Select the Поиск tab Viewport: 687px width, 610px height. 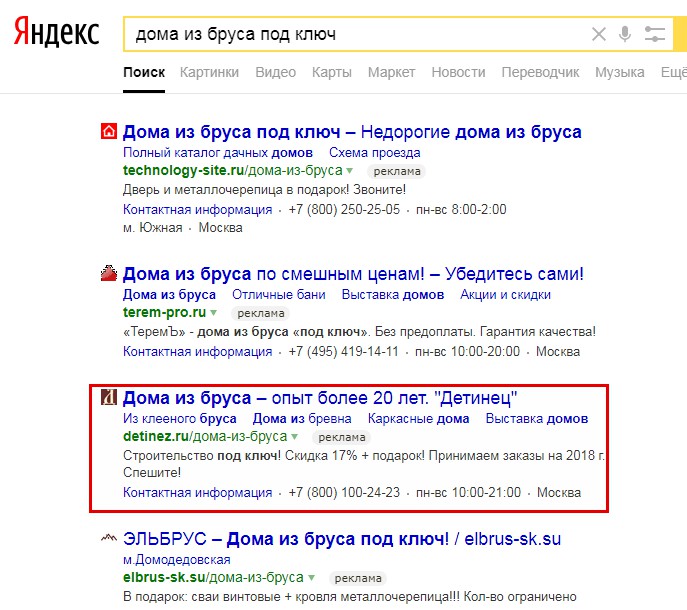144,72
